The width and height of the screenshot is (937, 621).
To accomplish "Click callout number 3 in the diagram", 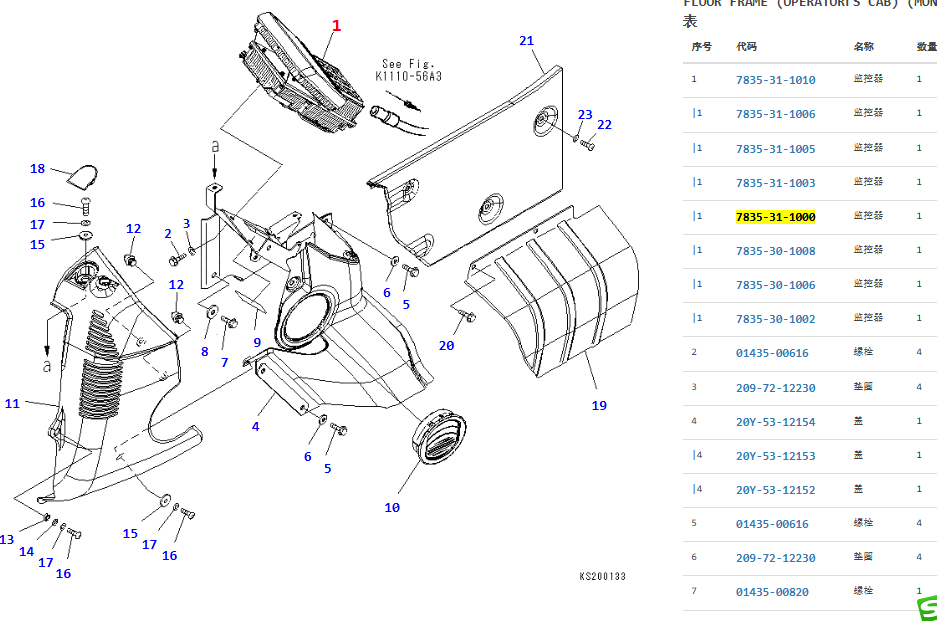I will (186, 224).
